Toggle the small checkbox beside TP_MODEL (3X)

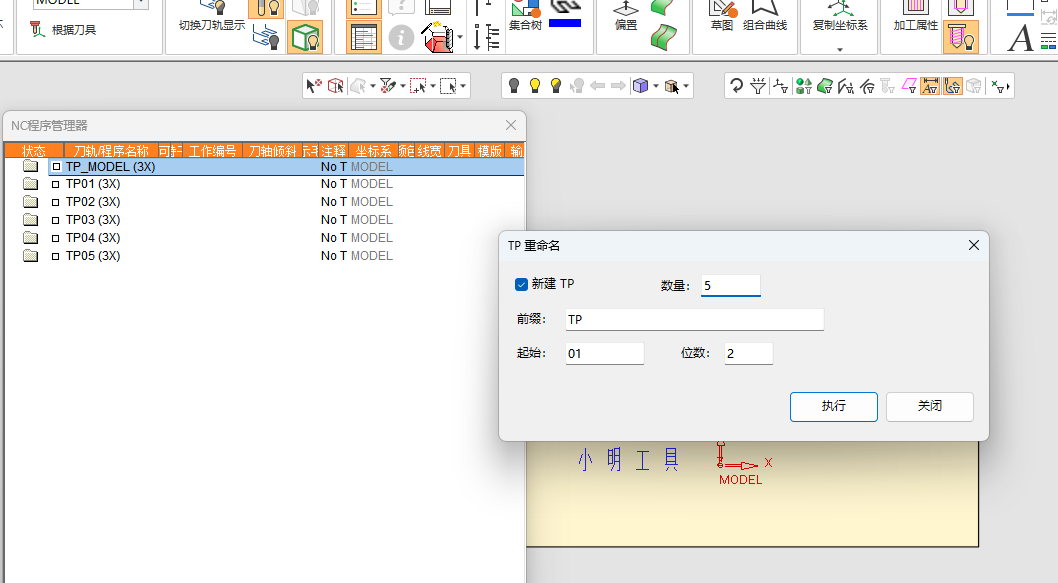57,167
